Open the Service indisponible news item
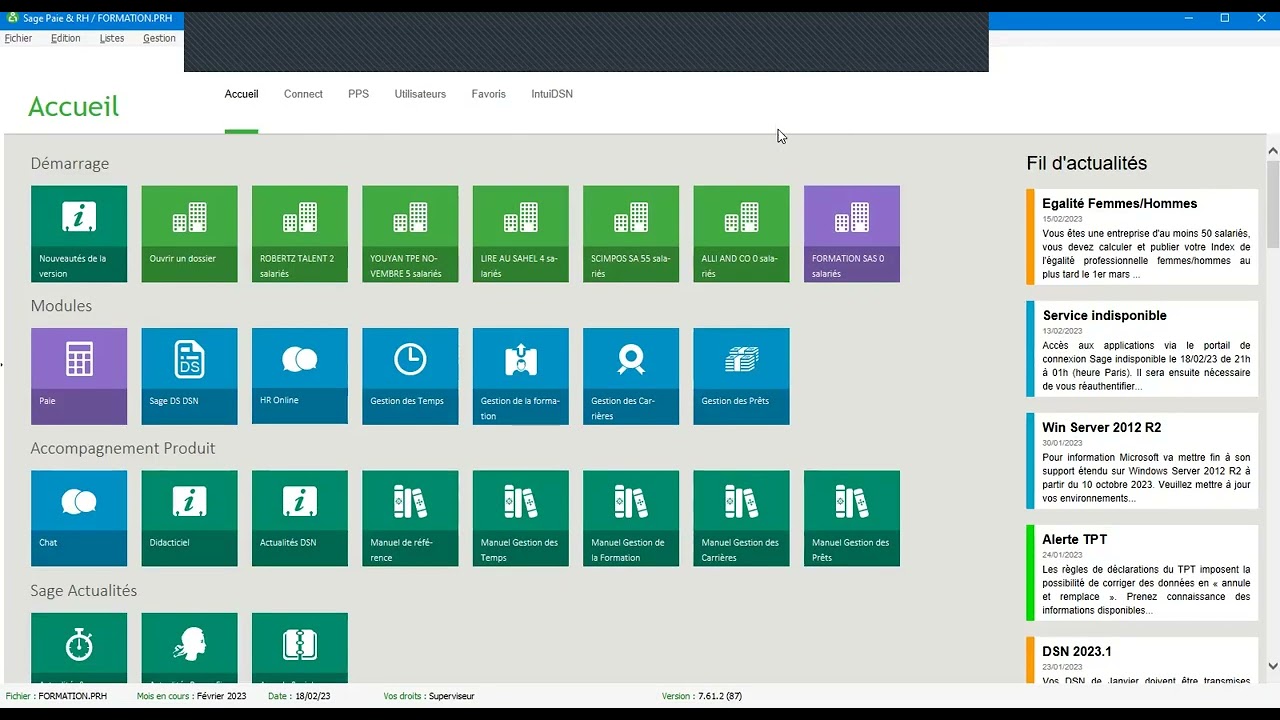The height and width of the screenshot is (720, 1280). 1143,349
